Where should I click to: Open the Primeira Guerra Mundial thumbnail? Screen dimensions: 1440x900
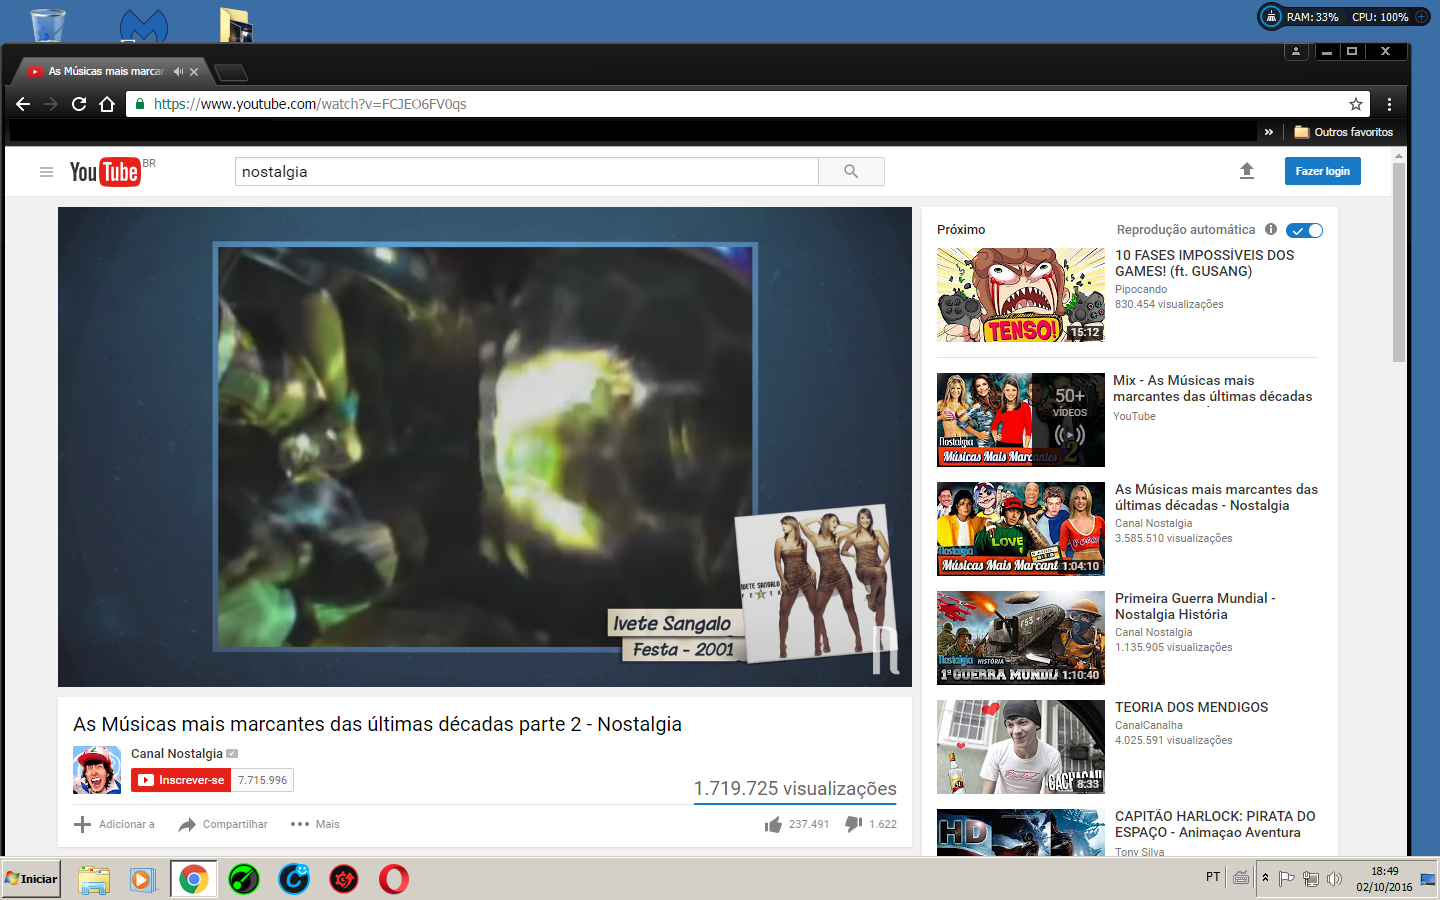point(1021,638)
